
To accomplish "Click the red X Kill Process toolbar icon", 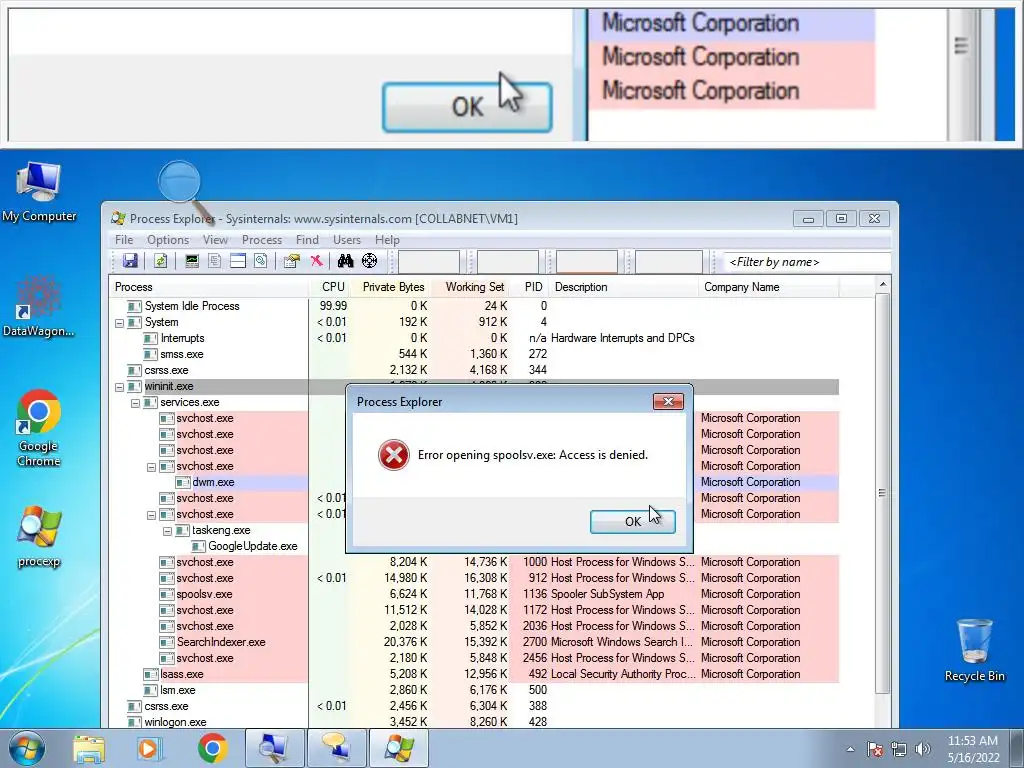I will (x=316, y=261).
